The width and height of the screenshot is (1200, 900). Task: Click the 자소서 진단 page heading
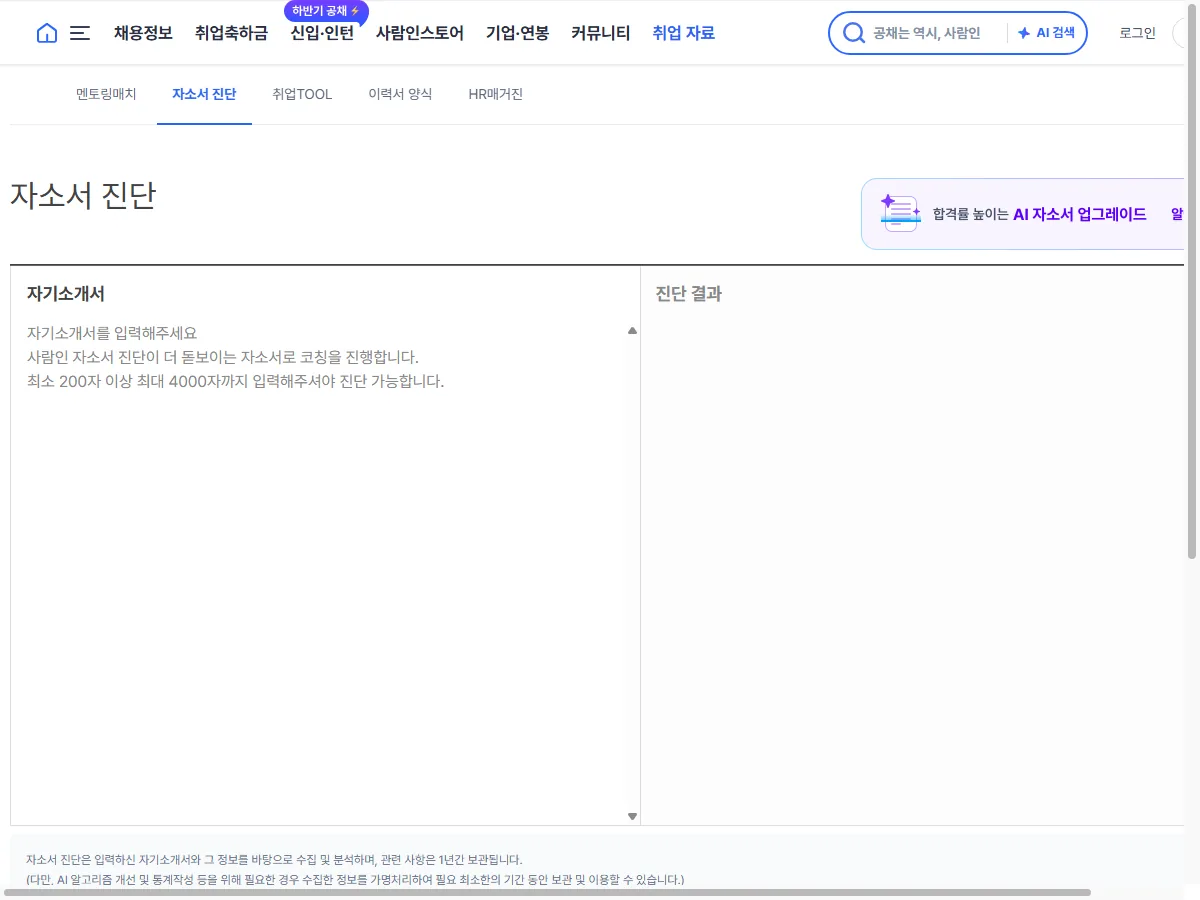(83, 195)
